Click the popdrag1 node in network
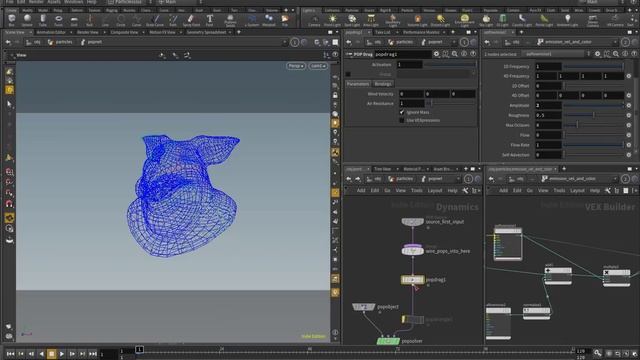 [413, 280]
